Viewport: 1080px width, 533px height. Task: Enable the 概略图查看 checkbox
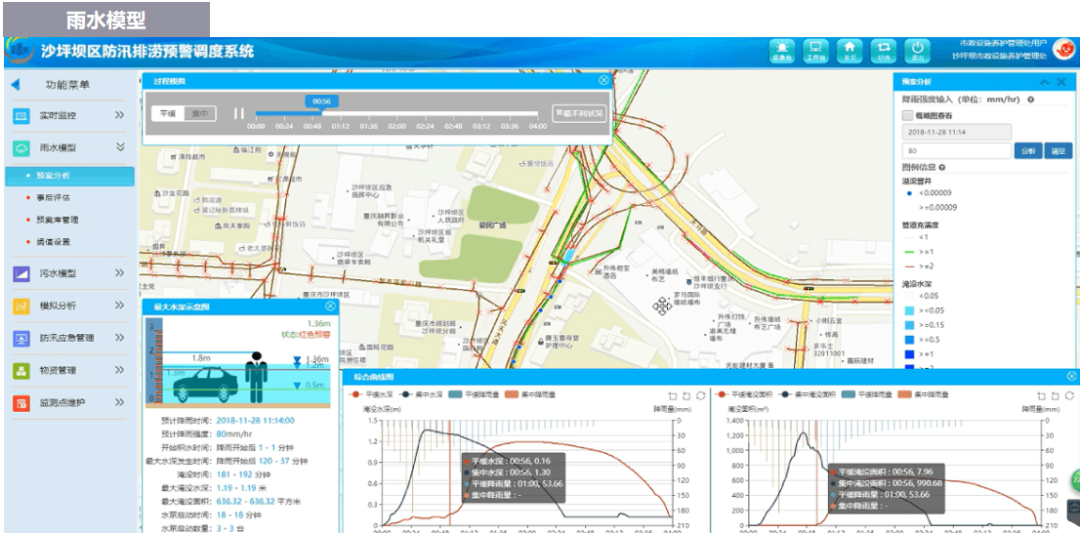908,116
